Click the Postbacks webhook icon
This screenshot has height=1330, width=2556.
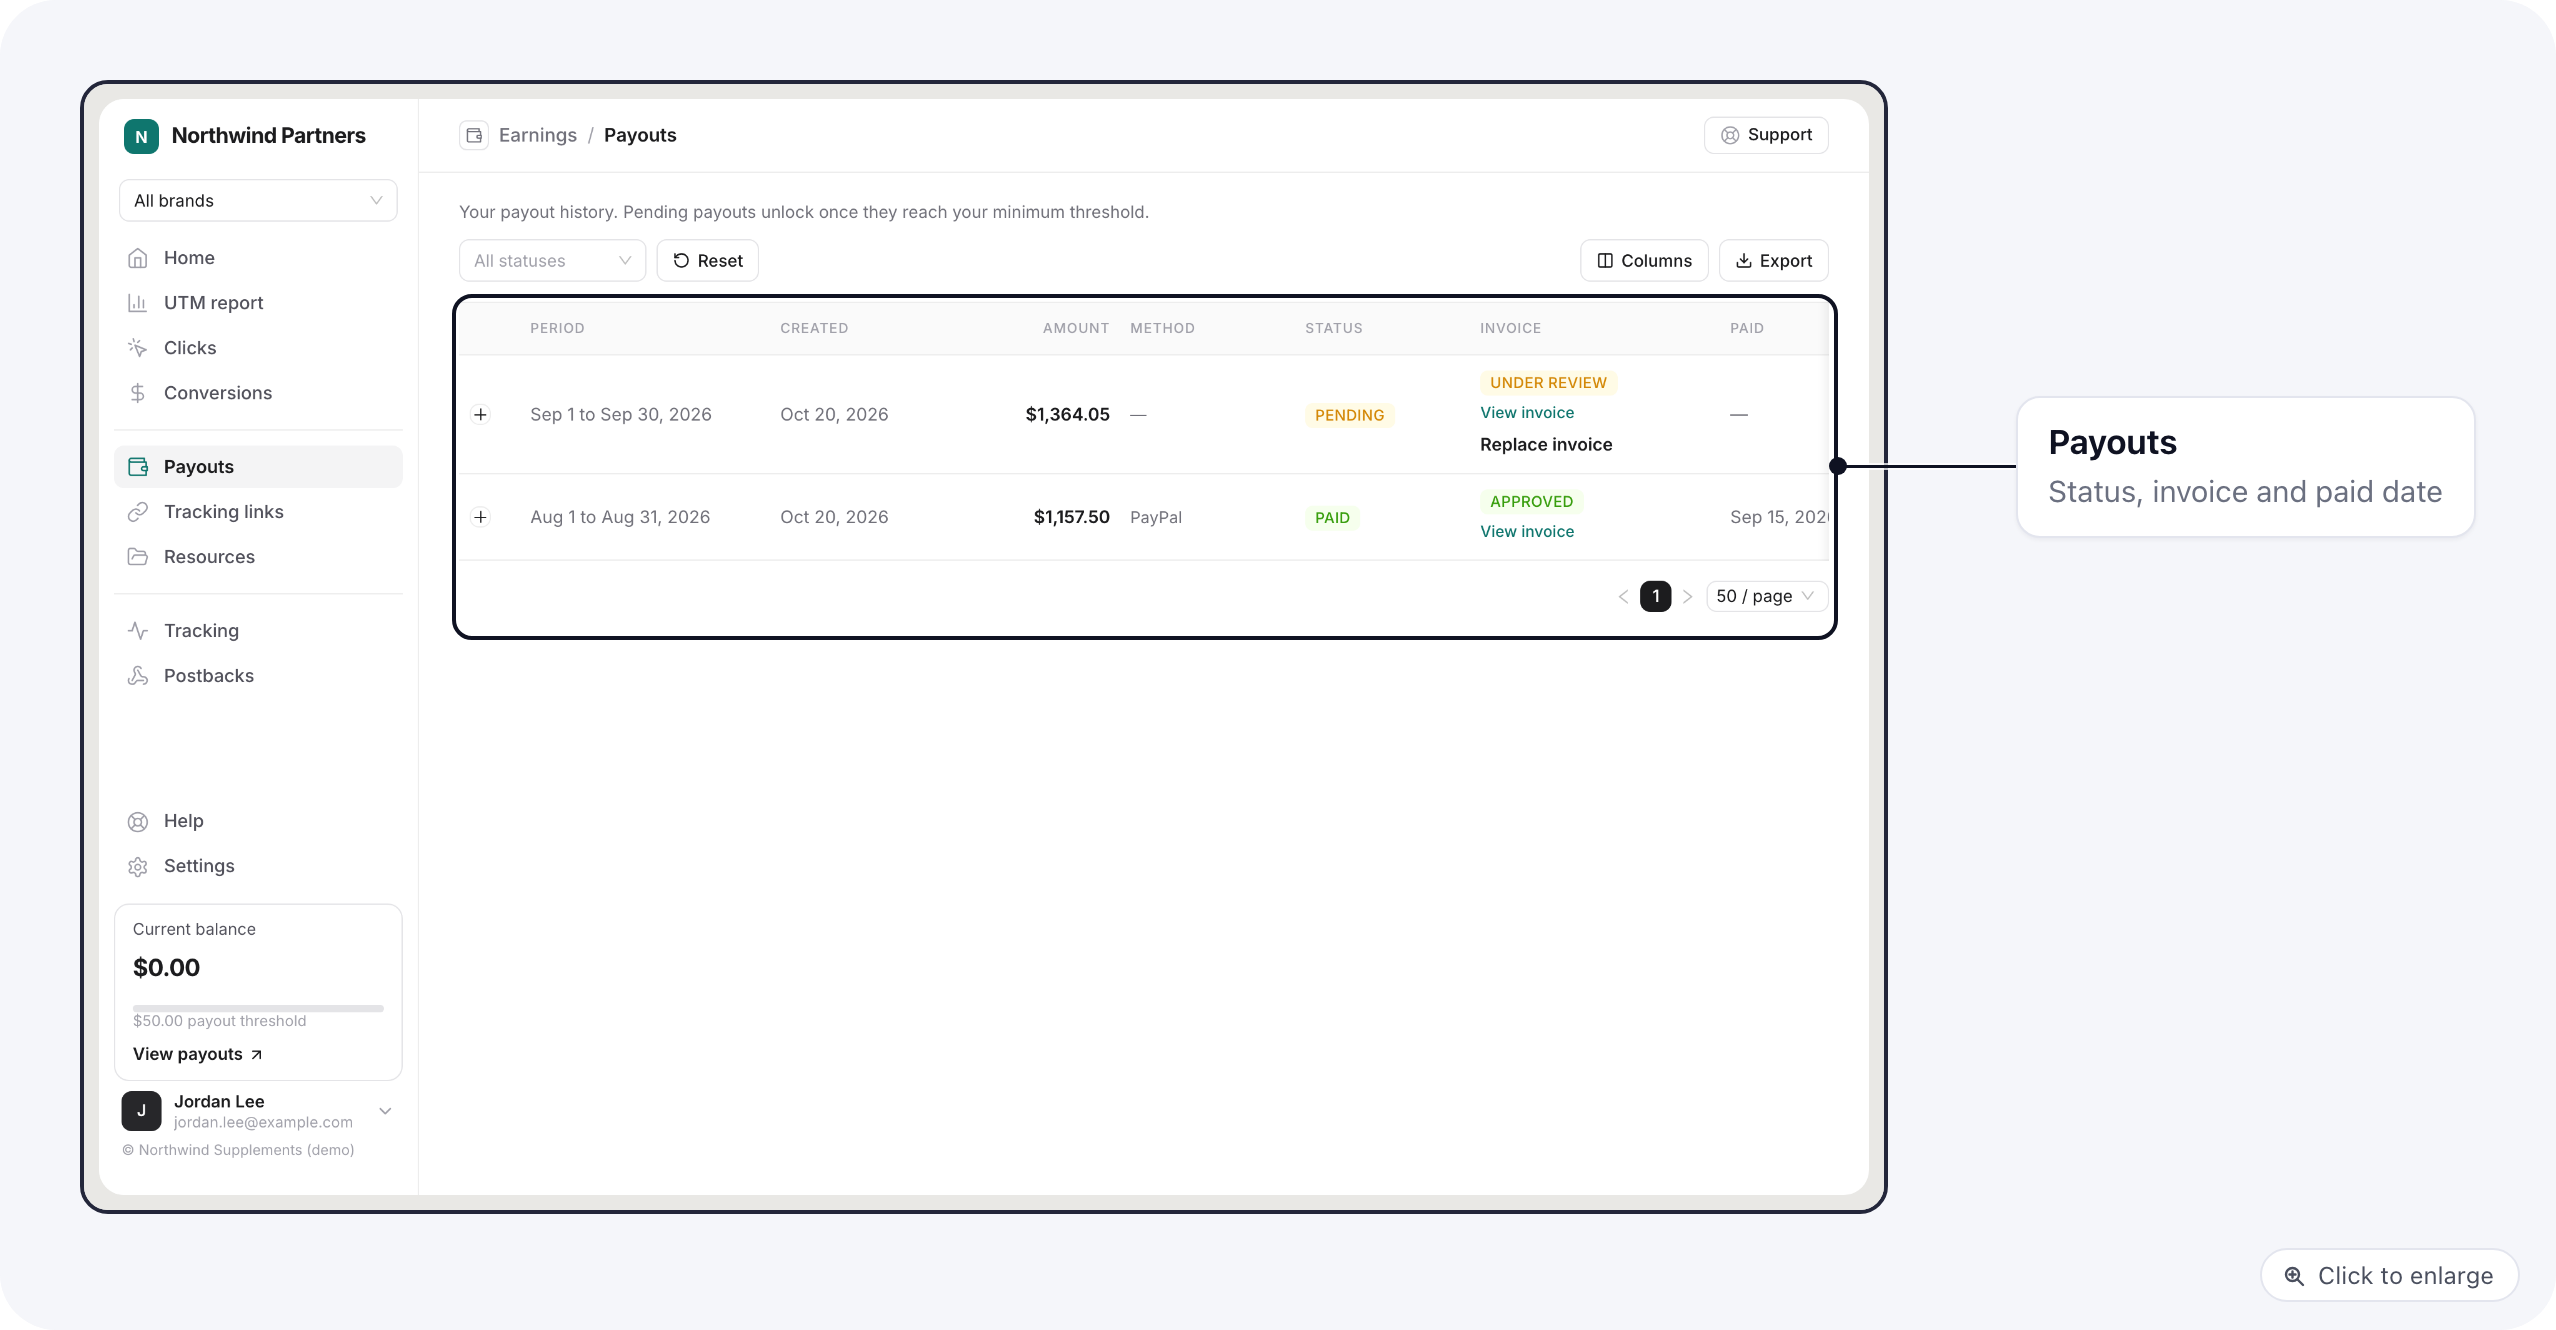pos(138,676)
